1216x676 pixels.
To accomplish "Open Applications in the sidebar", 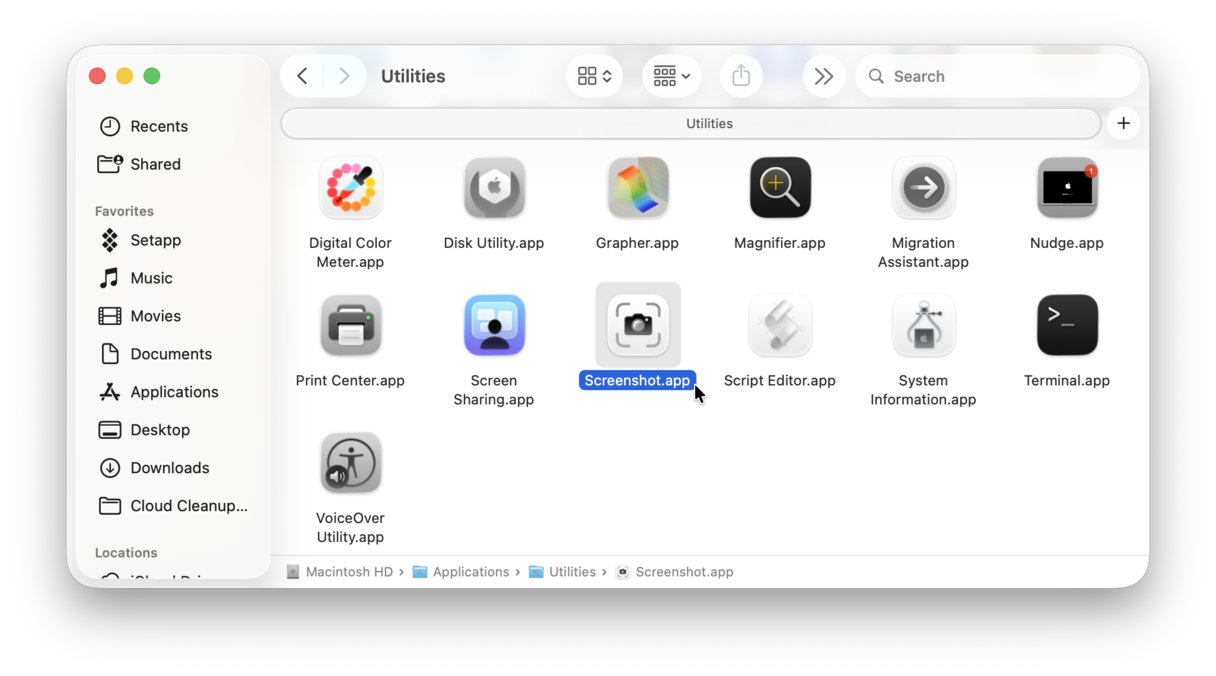I will click(x=172, y=392).
